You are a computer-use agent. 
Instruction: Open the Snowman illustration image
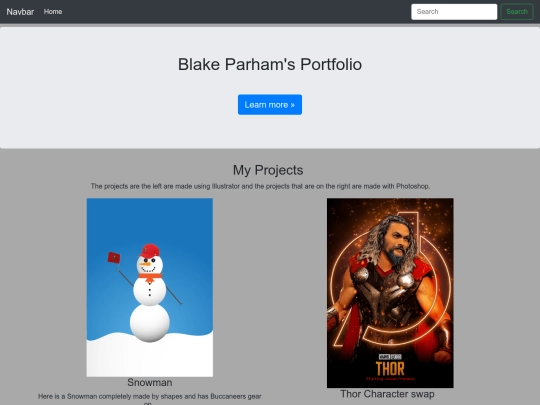pos(149,287)
